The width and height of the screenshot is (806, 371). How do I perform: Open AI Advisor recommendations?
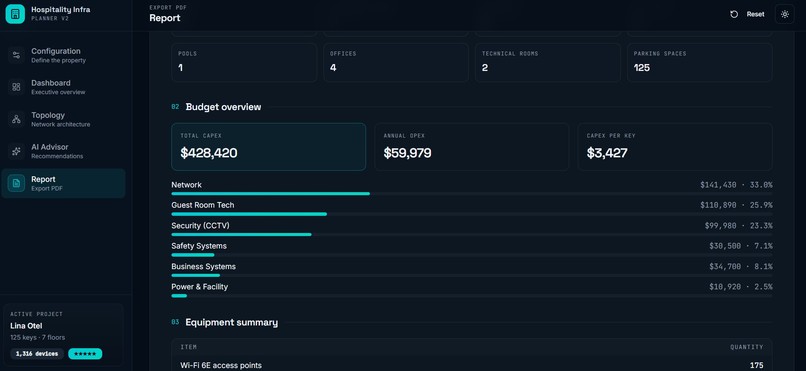(63, 151)
